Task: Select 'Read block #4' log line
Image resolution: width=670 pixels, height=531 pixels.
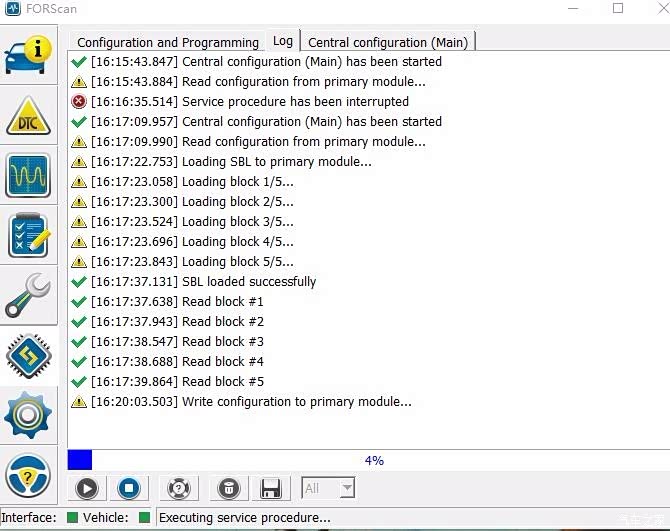Action: pyautogui.click(x=167, y=362)
